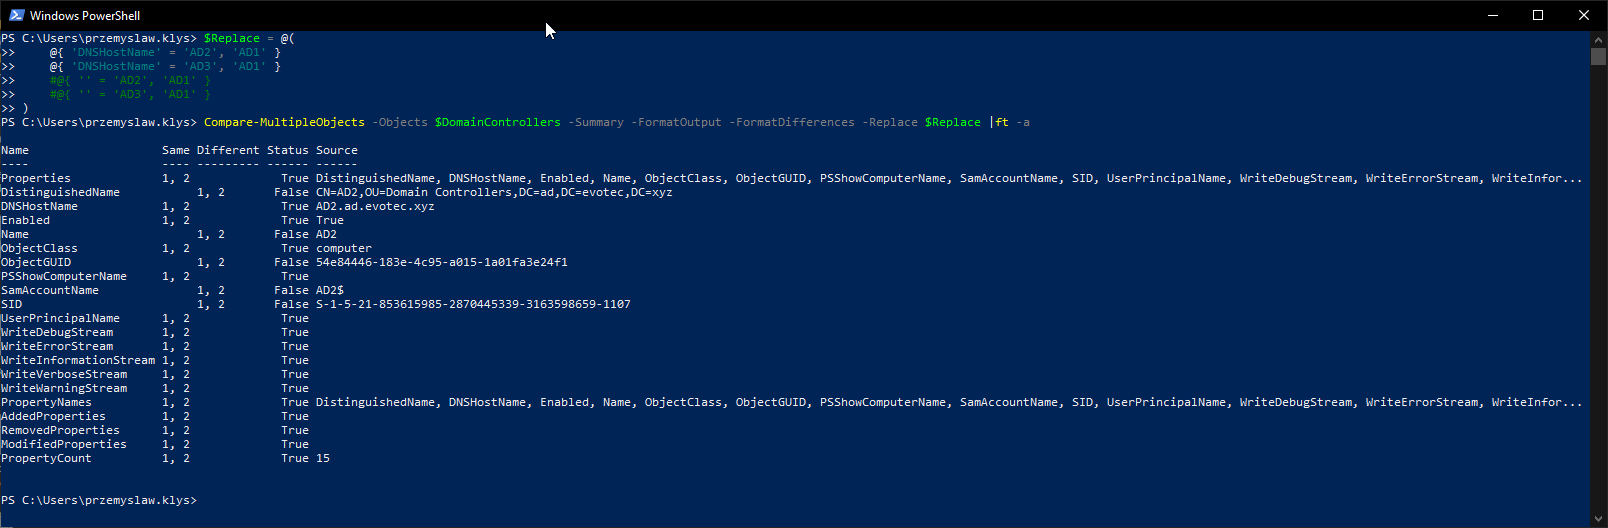Click the scrollbar up arrow
The width and height of the screenshot is (1608, 528).
pos(1598,39)
